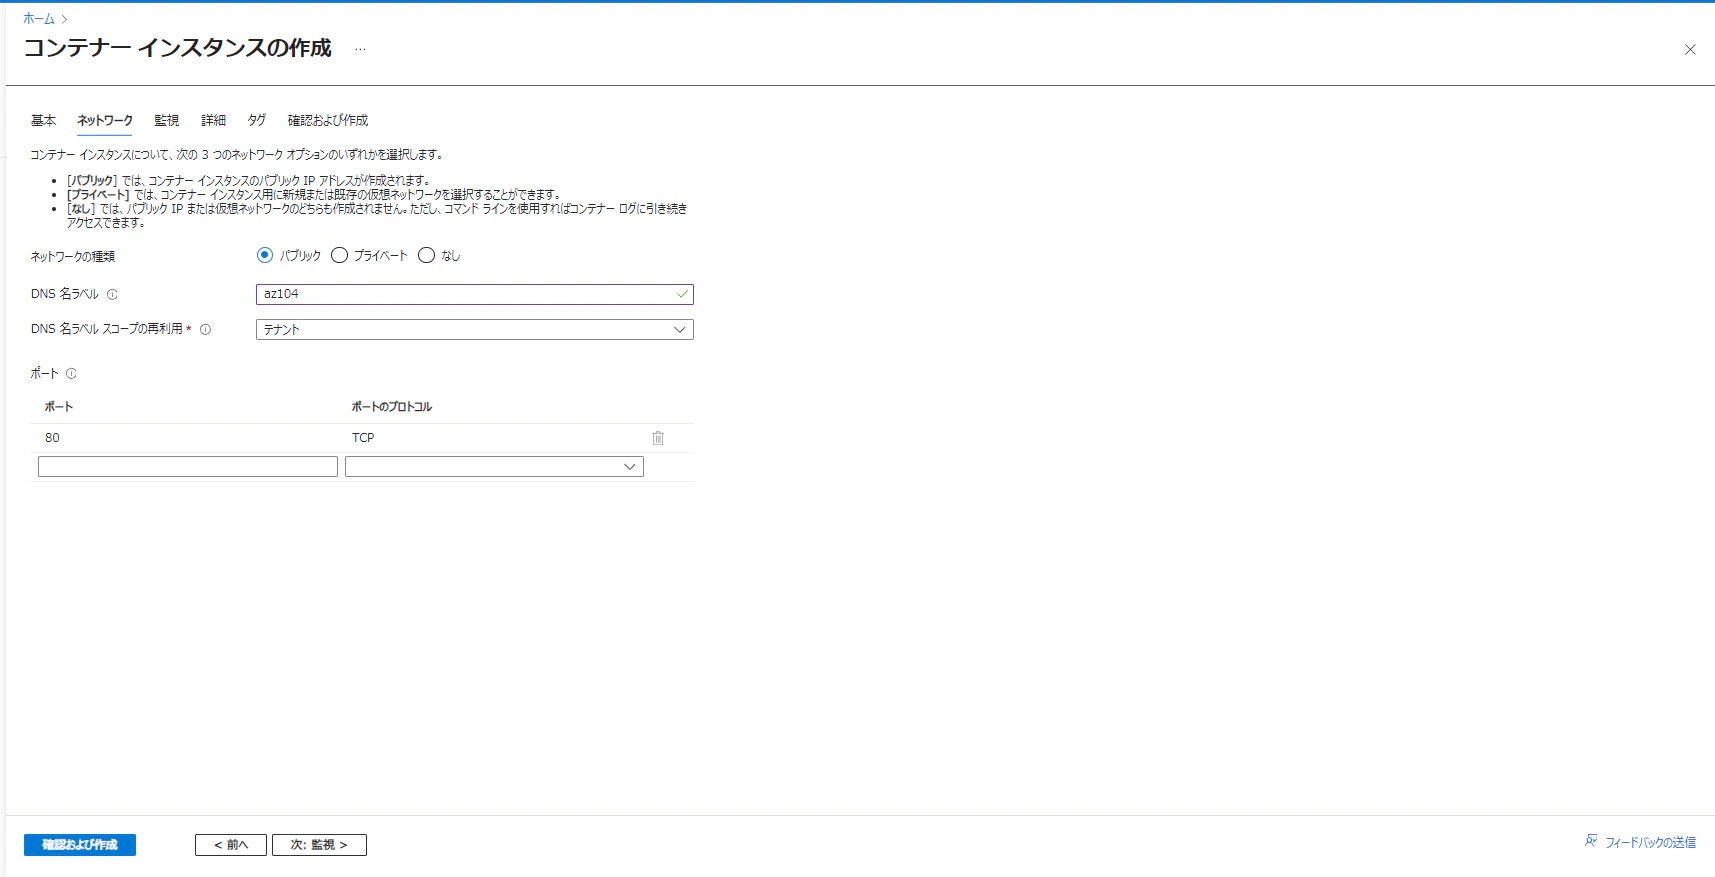Select the パブリック network type
The height and width of the screenshot is (877, 1715).
coord(265,255)
